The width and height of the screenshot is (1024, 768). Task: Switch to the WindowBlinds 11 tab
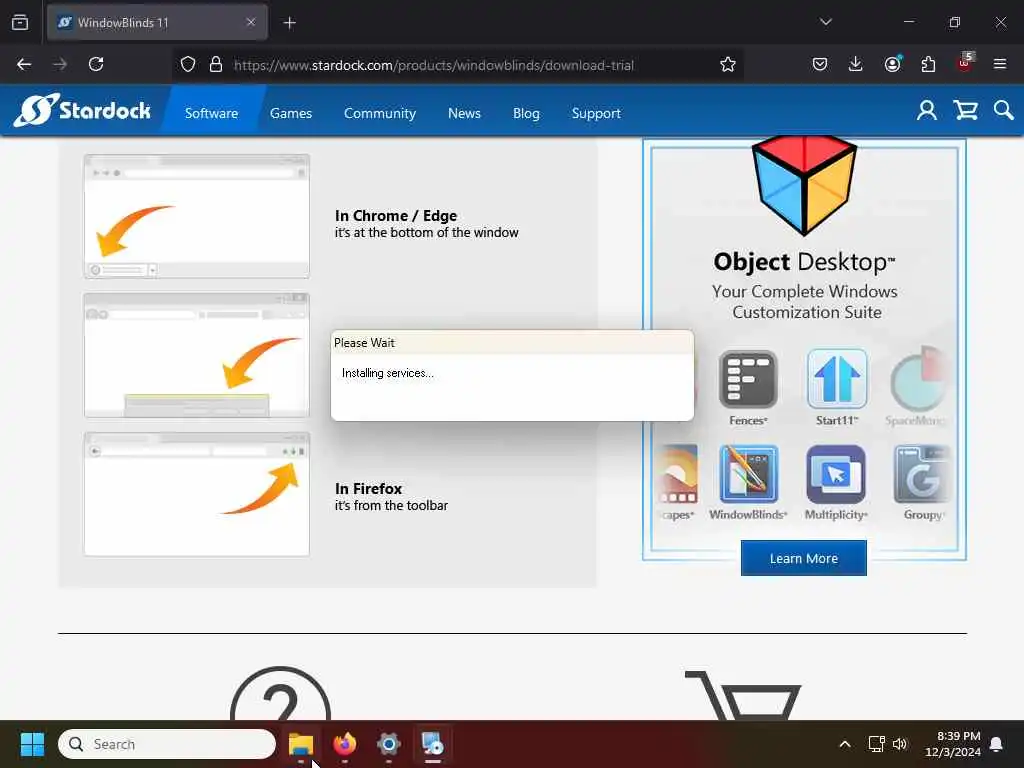[157, 23]
